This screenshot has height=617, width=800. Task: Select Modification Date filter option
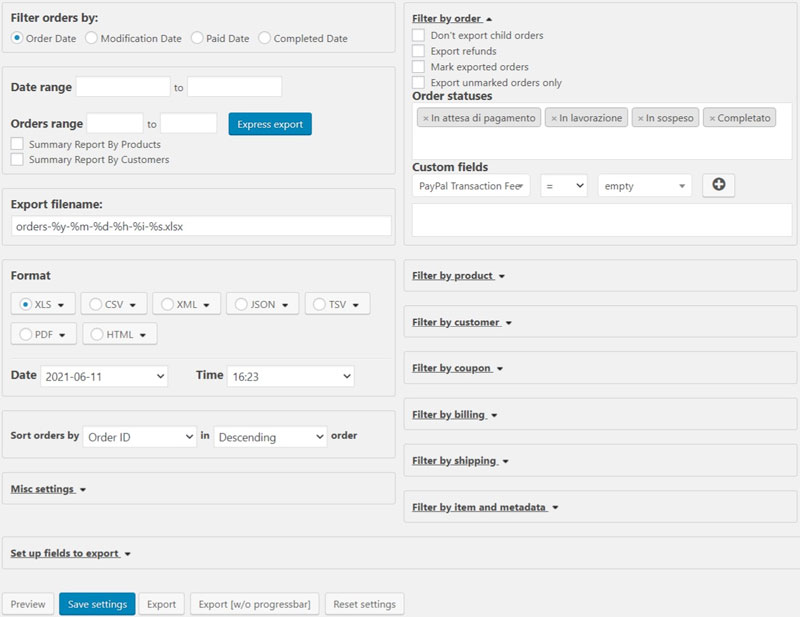(91, 38)
